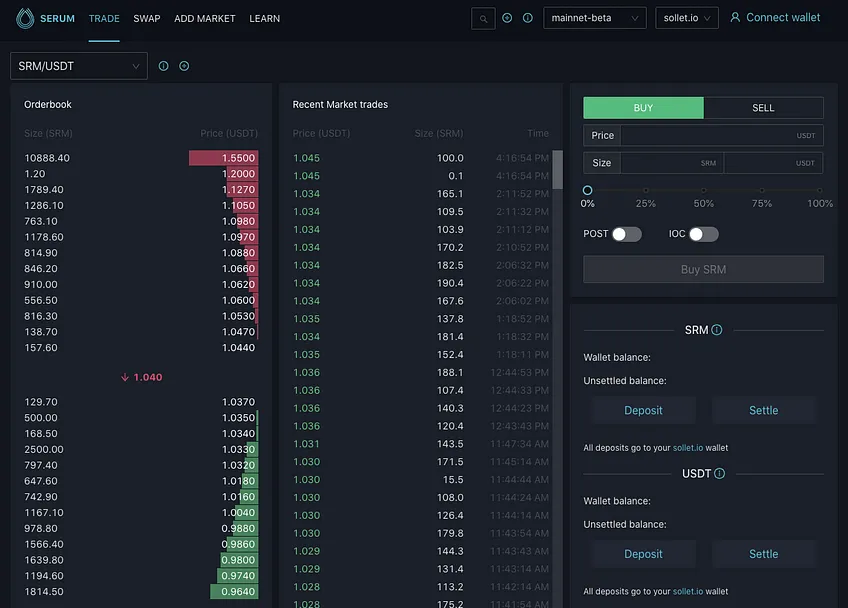Click the info icon next to SRM/USDT selector
Viewport: 848px width, 608px height.
pyautogui.click(x=163, y=66)
